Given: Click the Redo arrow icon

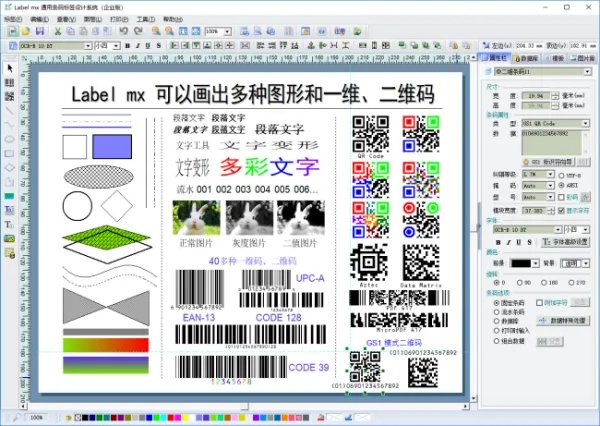Looking at the screenshot, I should (x=136, y=31).
